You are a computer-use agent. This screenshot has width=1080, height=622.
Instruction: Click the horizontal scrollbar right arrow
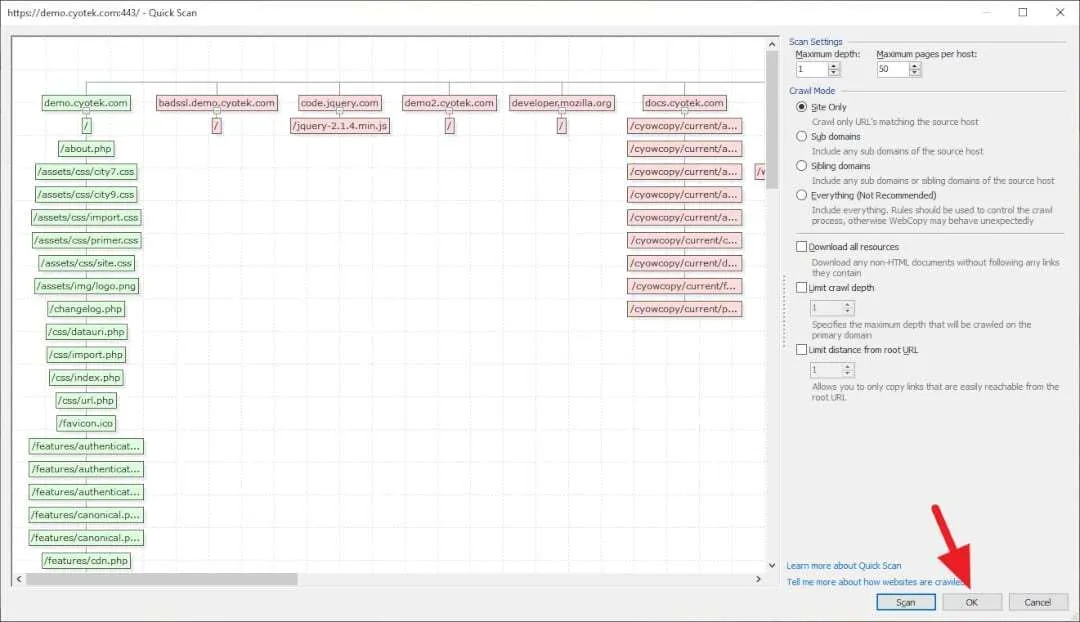(x=758, y=579)
